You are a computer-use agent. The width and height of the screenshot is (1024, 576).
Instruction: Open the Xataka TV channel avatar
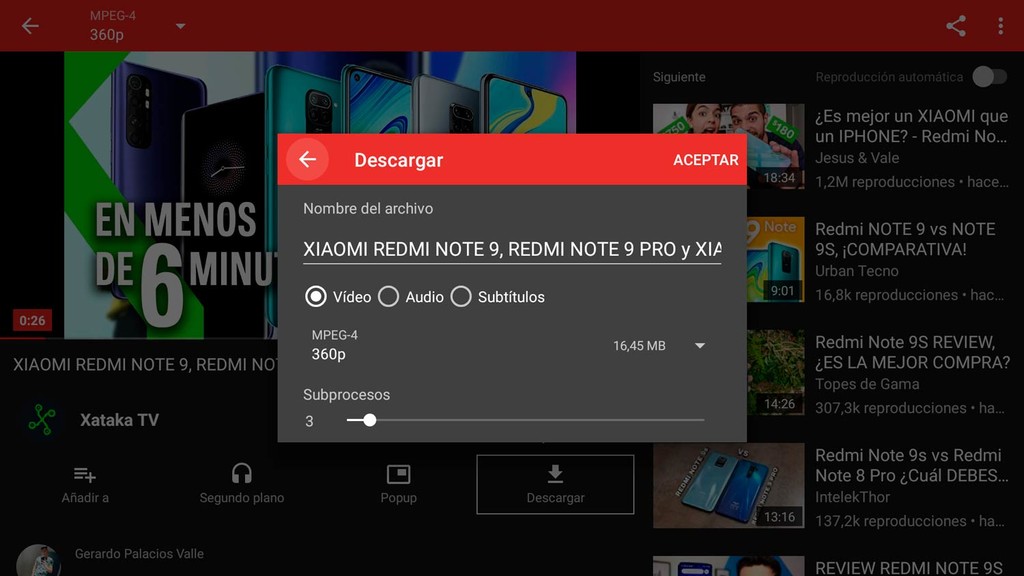point(42,419)
